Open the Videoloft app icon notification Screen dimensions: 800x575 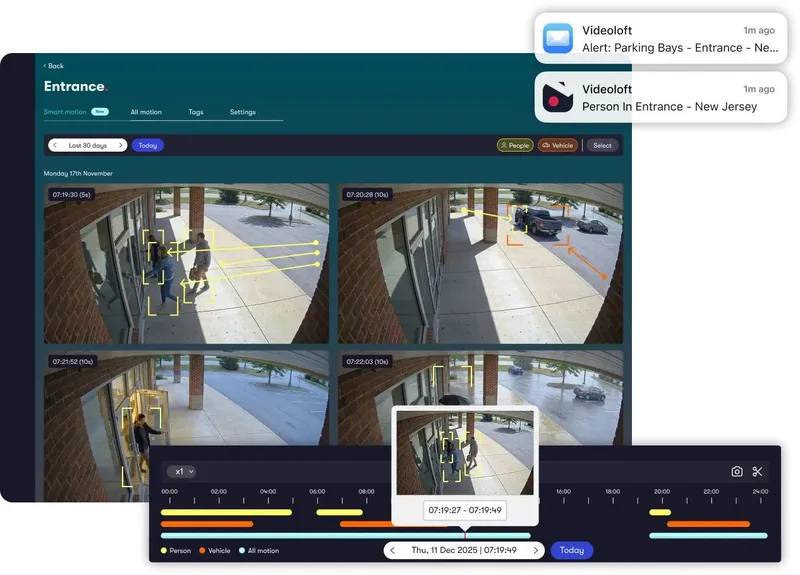coord(558,97)
